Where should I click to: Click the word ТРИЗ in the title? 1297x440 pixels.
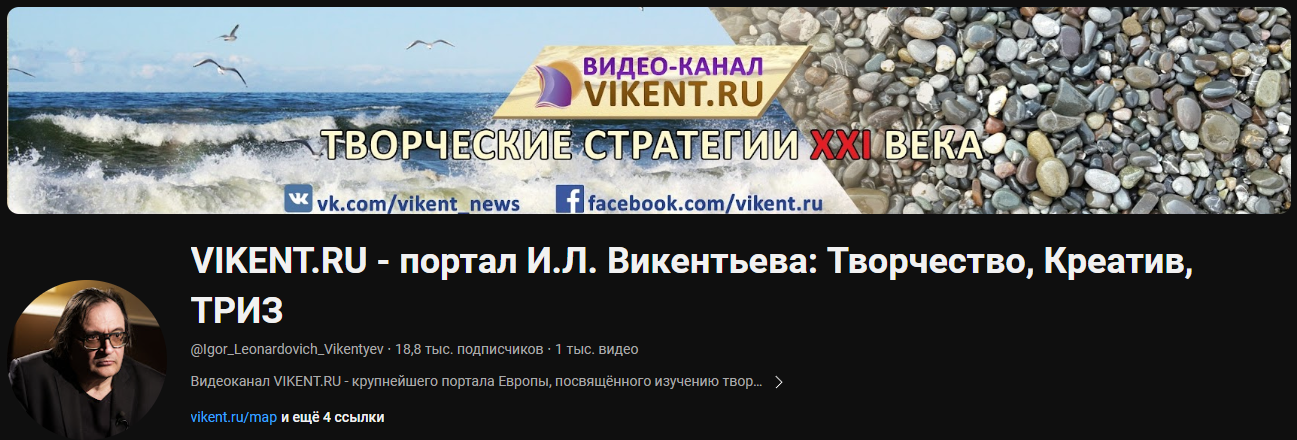point(237,309)
